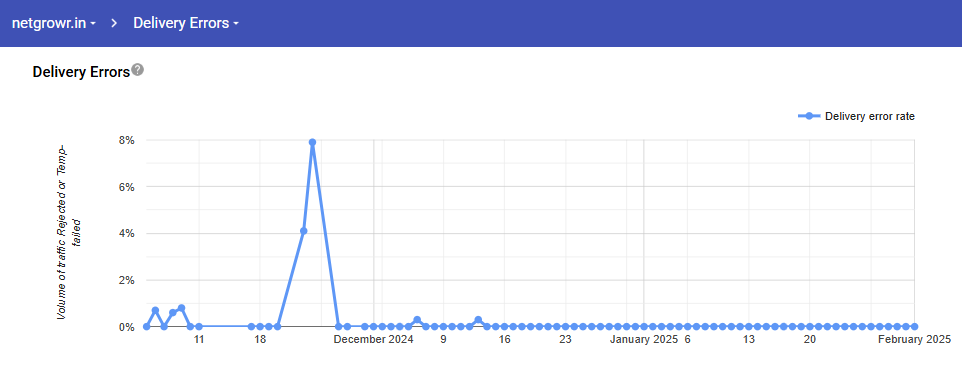
Task: Click the Delivery Errors breadcrumb text
Action: click(181, 23)
